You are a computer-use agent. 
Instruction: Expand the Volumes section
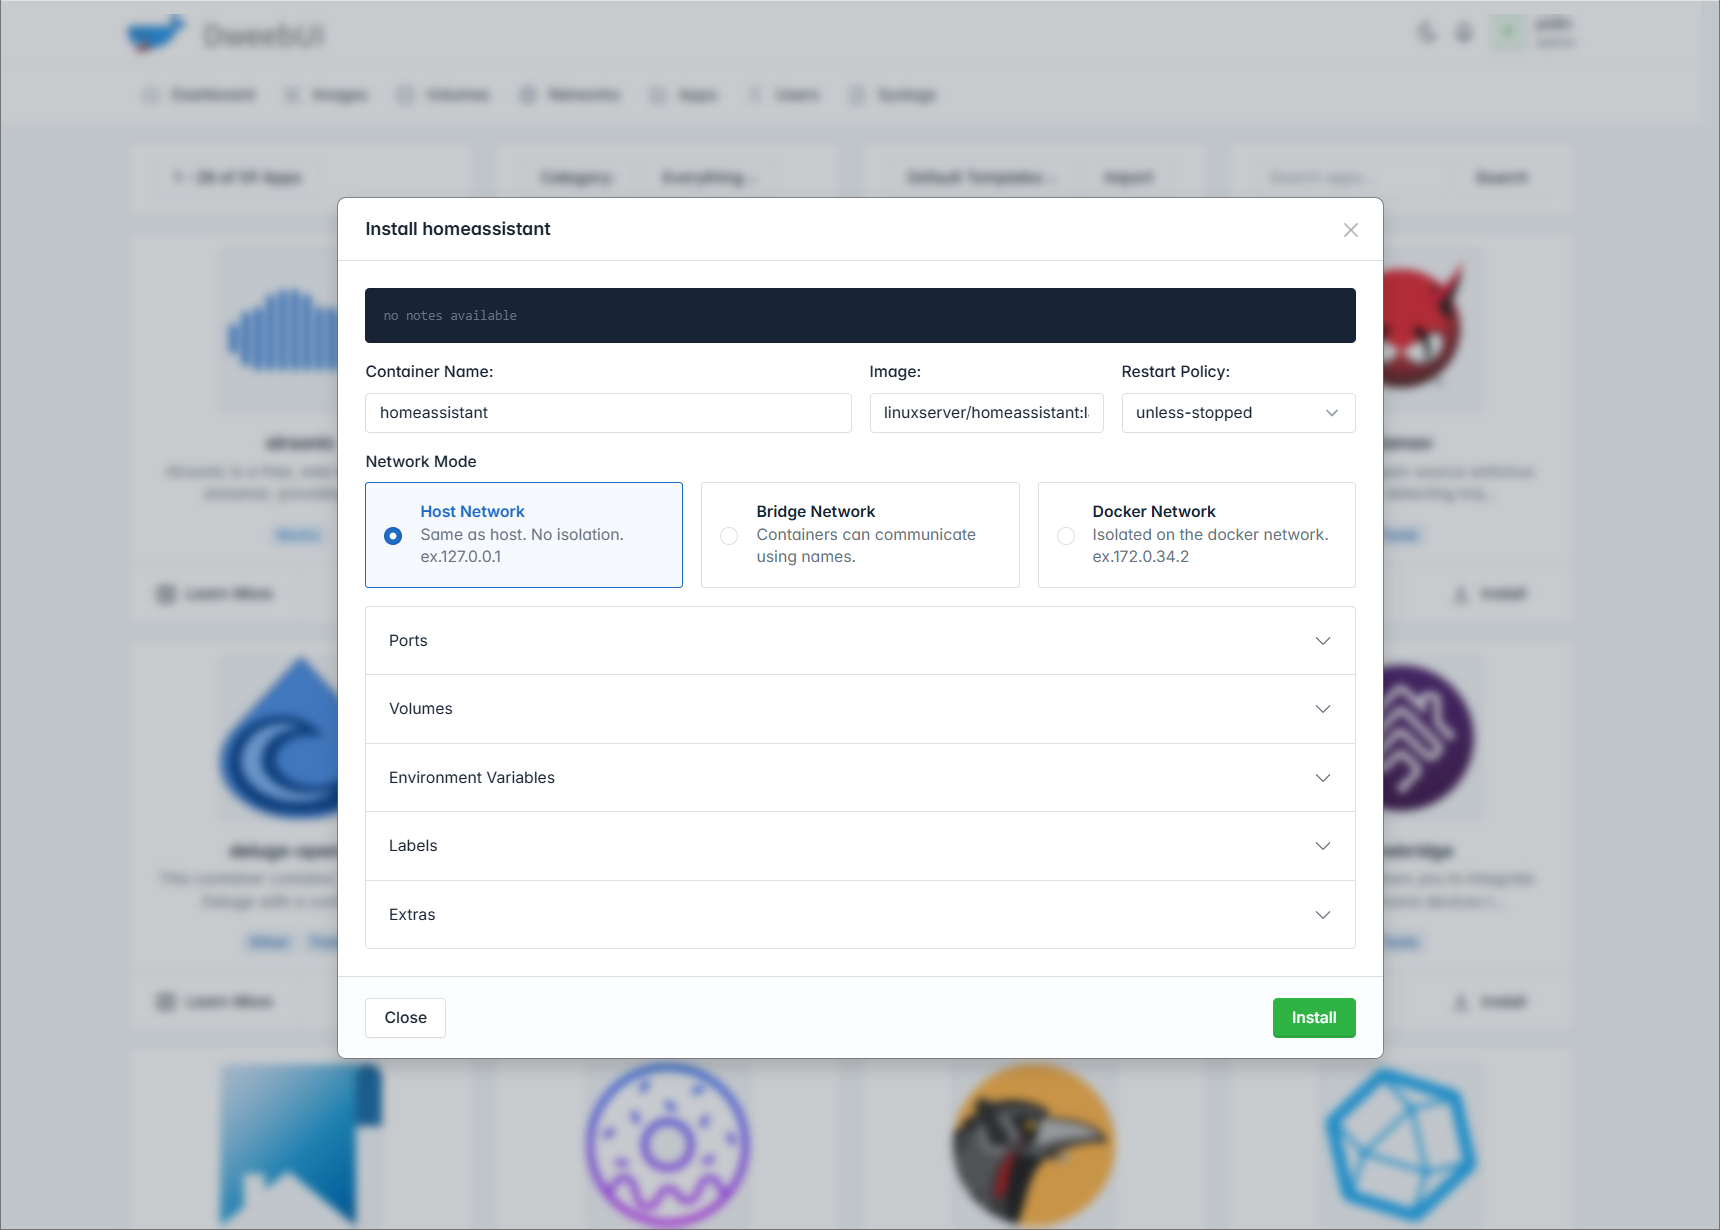[860, 709]
